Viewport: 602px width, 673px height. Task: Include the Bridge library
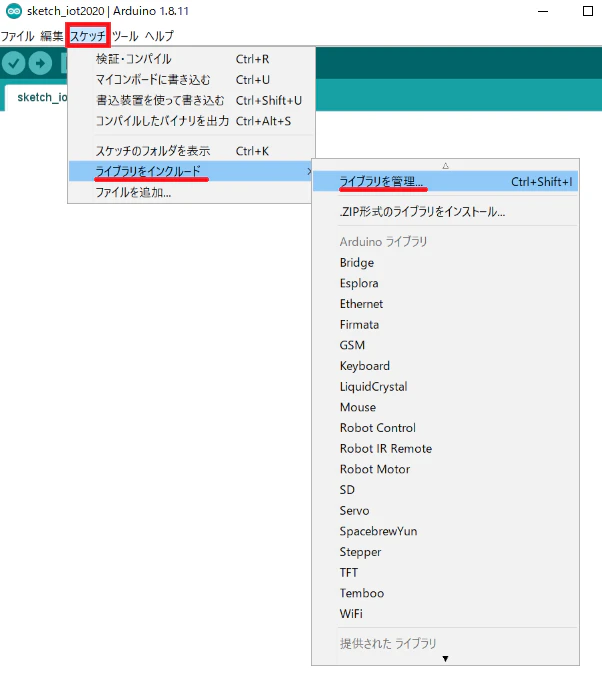(445, 262)
